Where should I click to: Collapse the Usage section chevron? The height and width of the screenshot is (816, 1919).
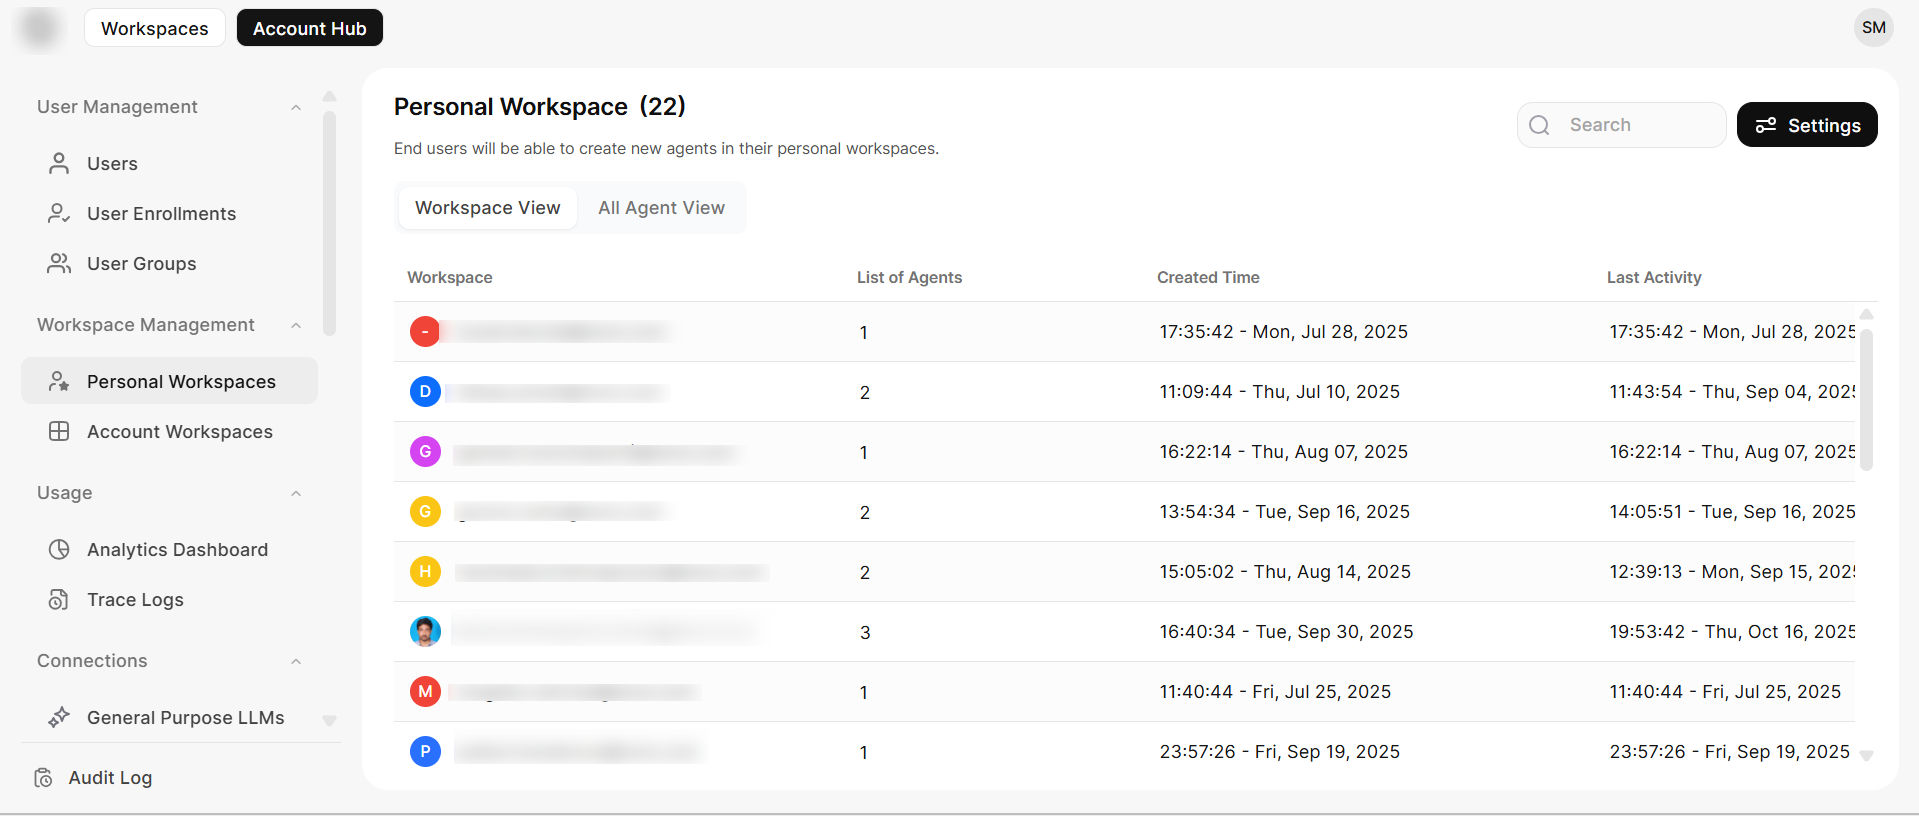coord(296,493)
